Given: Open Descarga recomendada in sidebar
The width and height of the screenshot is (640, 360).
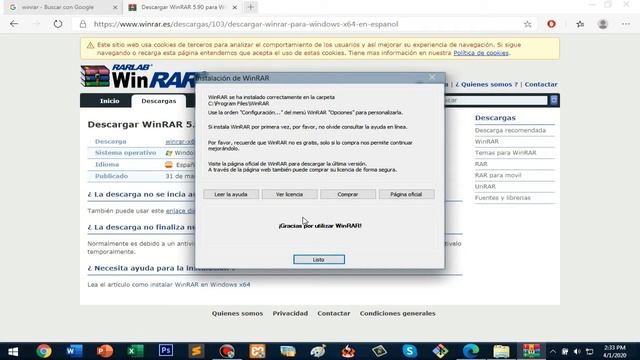Looking at the screenshot, I should tap(510, 130).
